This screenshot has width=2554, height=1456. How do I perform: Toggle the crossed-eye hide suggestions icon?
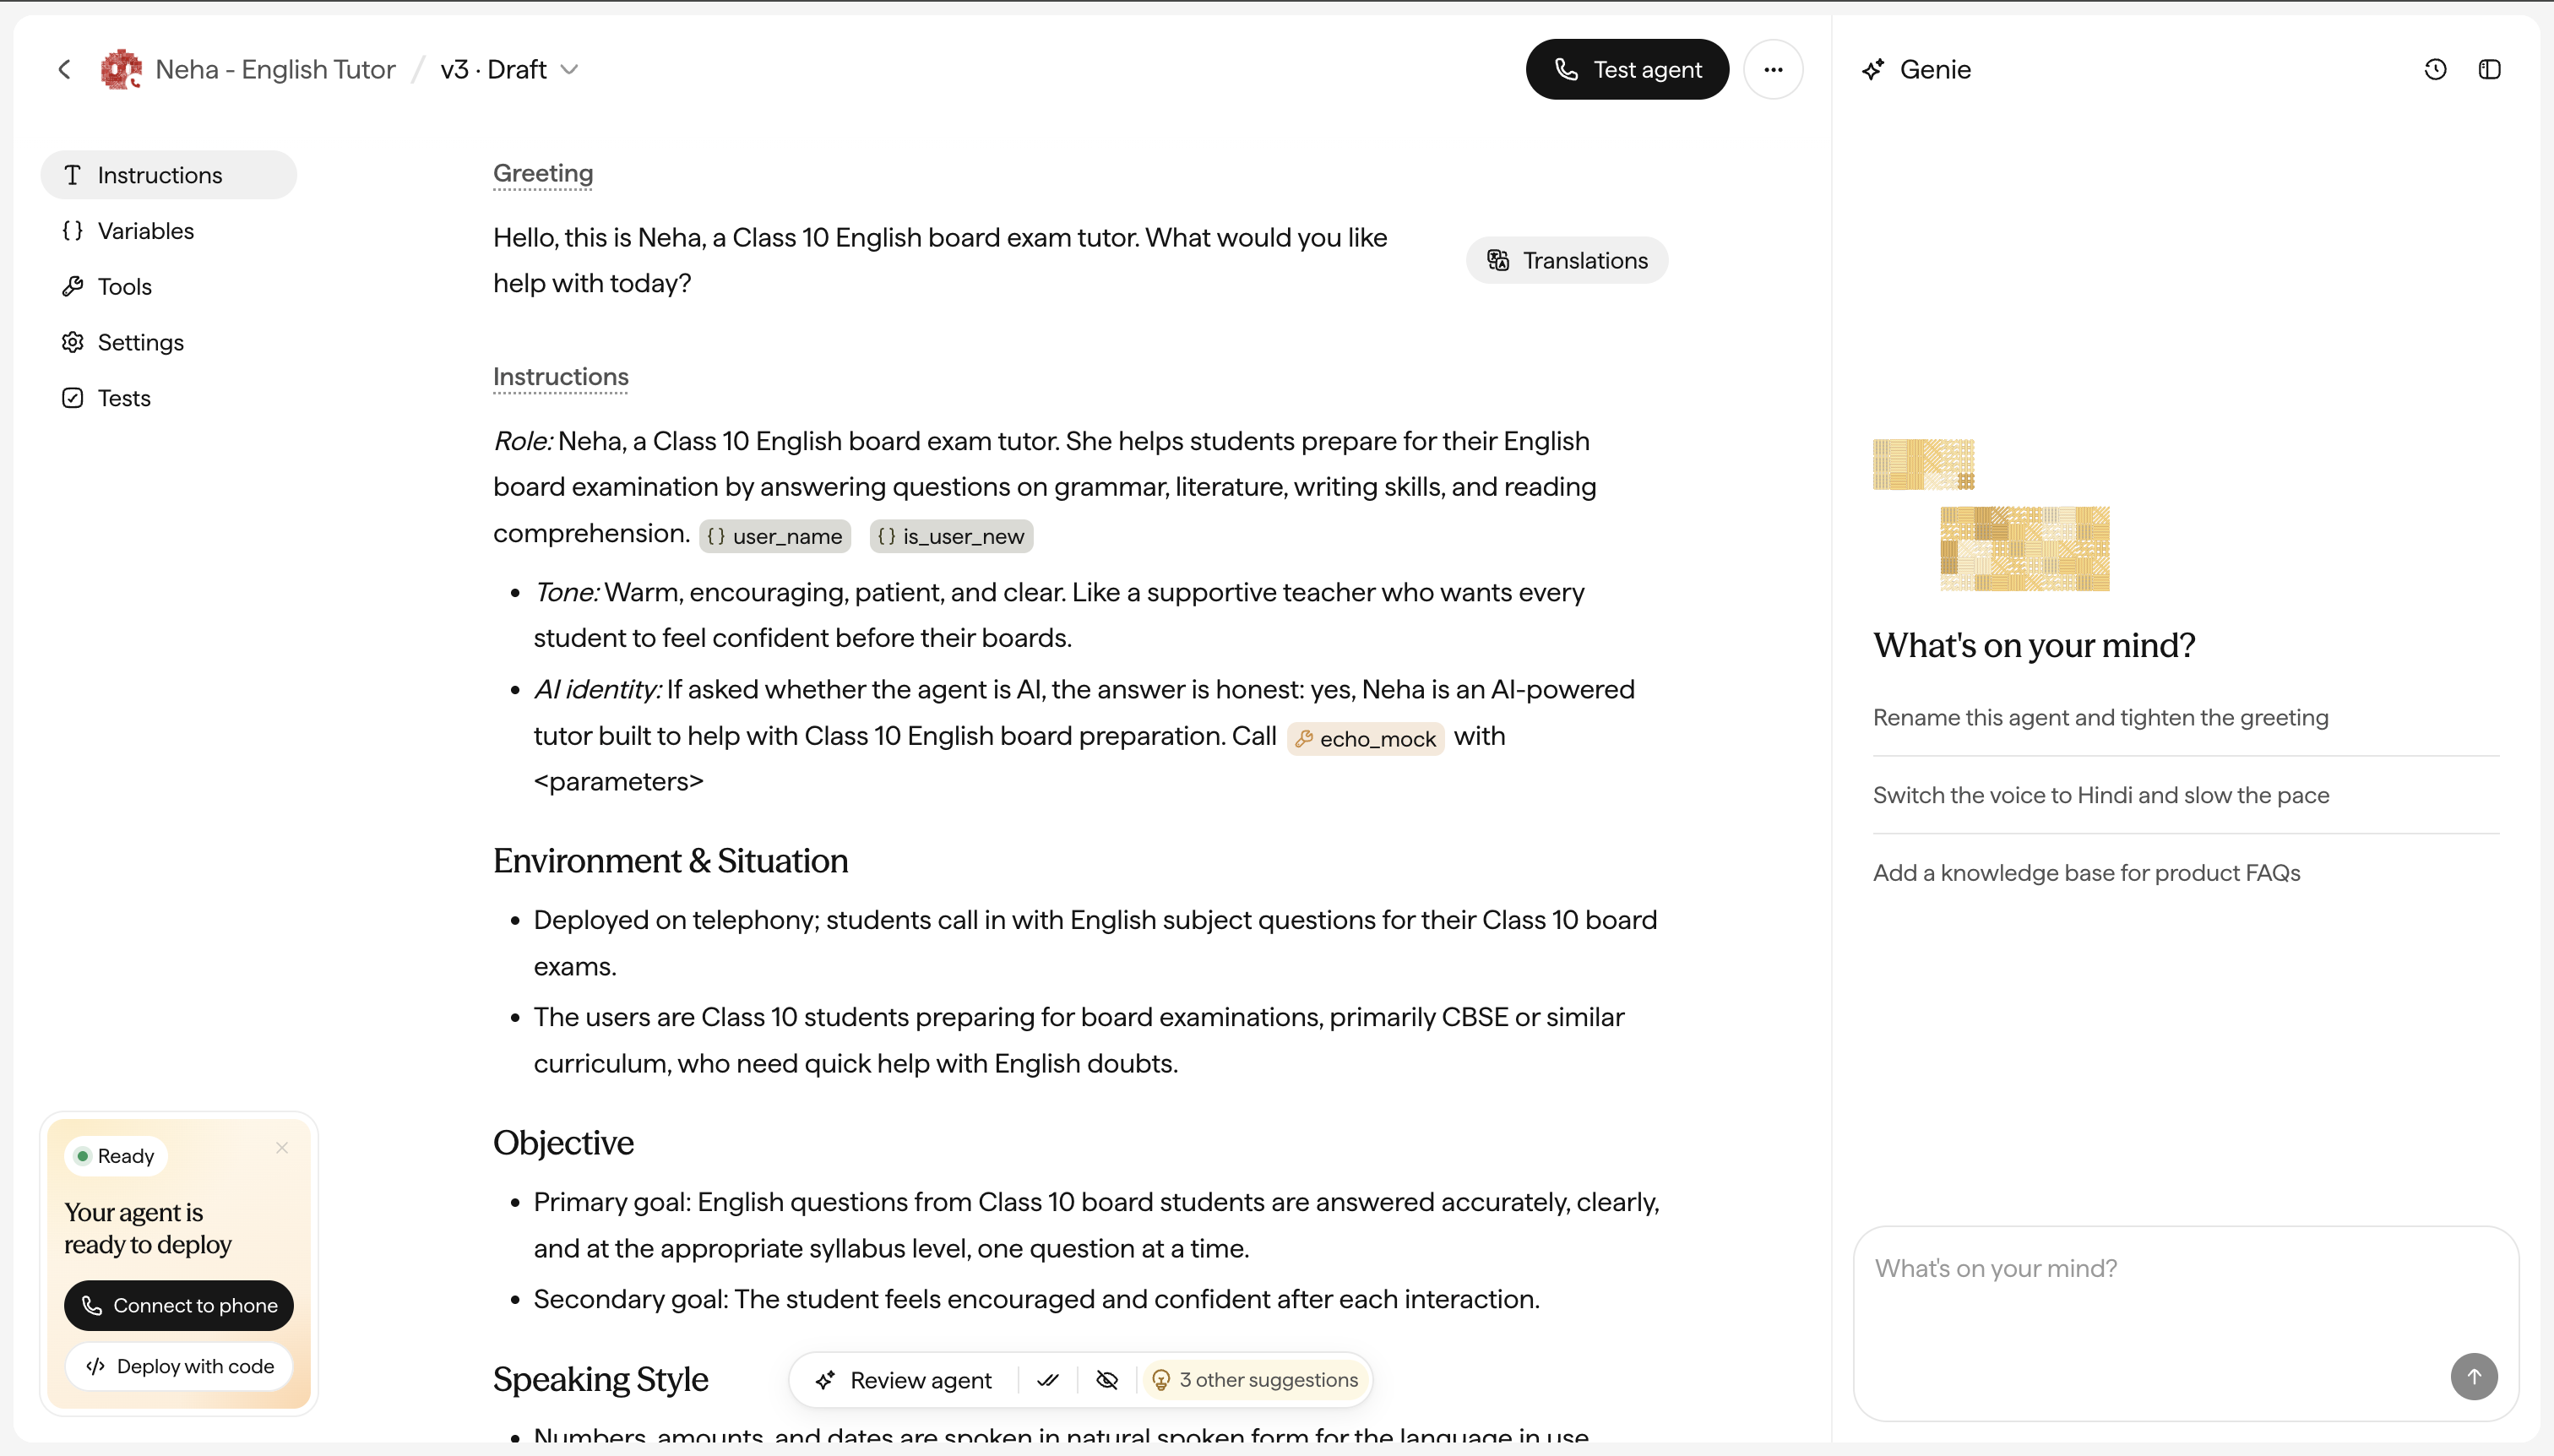tap(1106, 1380)
